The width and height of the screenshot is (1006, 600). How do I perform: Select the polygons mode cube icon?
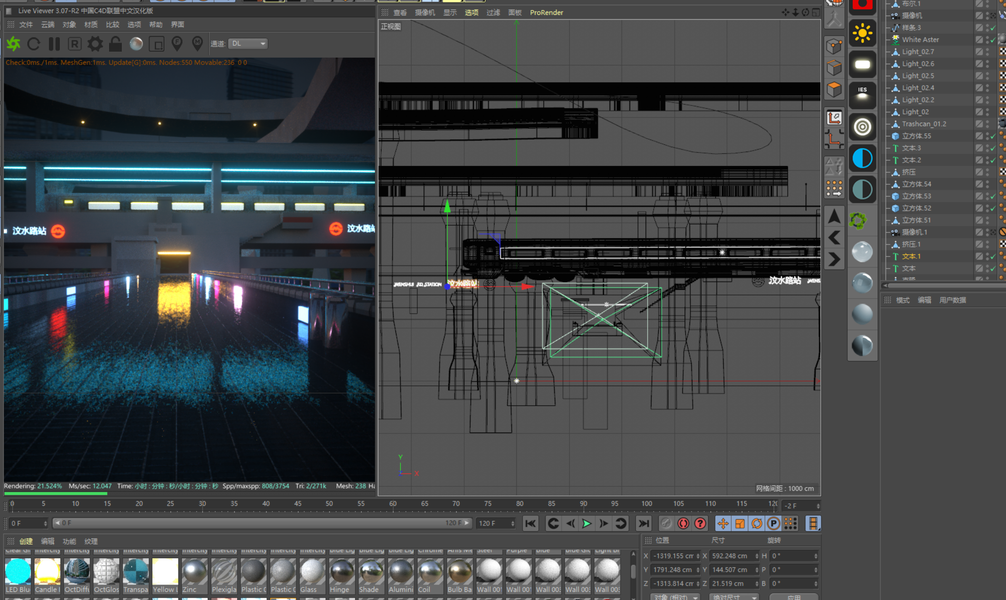[834, 89]
